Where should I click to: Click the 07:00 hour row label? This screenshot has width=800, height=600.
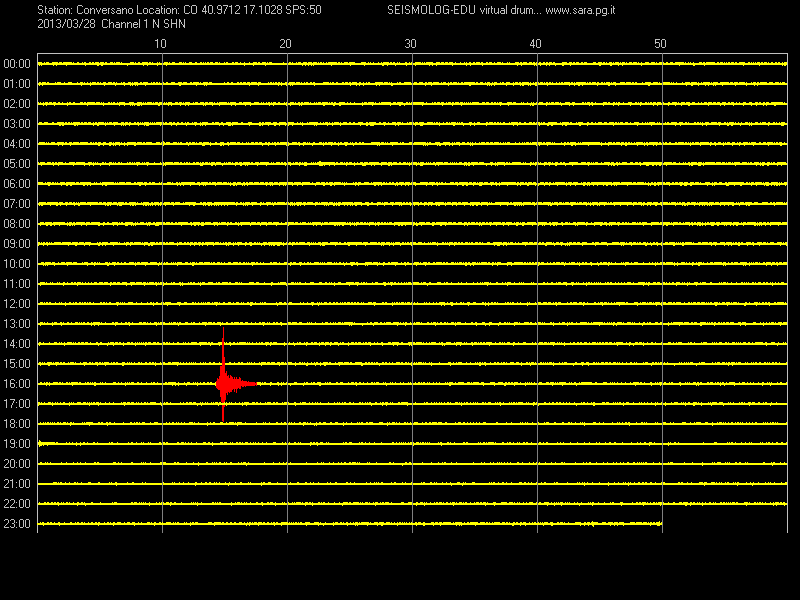click(17, 204)
